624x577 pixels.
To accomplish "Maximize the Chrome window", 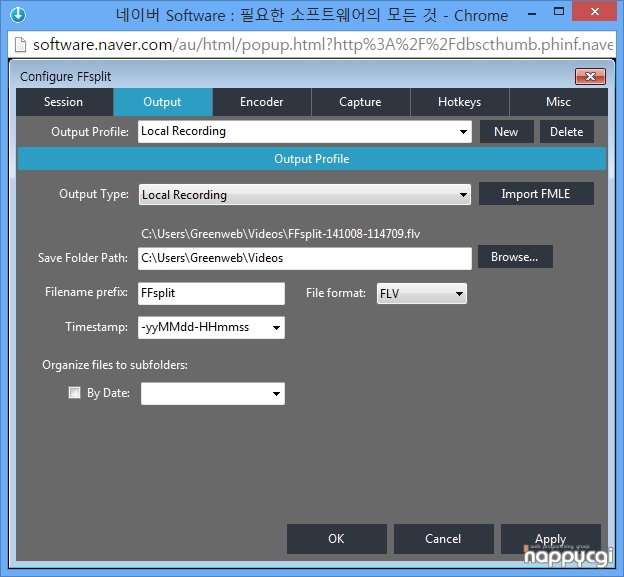I will [559, 12].
